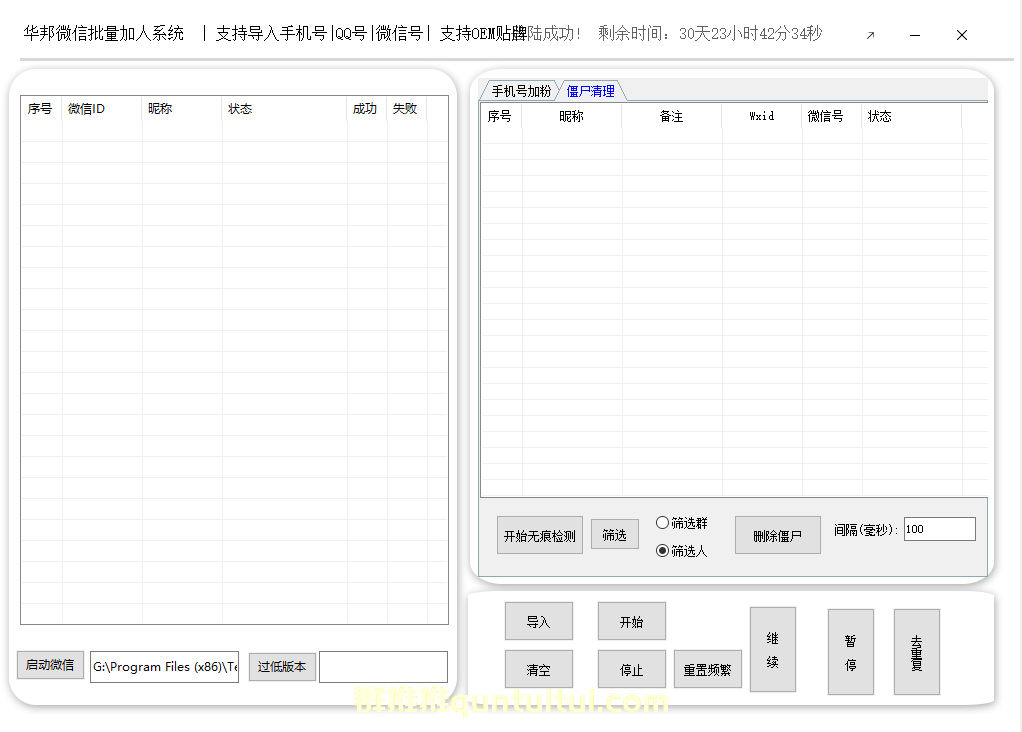Click the vertical 继续 button

(772, 649)
